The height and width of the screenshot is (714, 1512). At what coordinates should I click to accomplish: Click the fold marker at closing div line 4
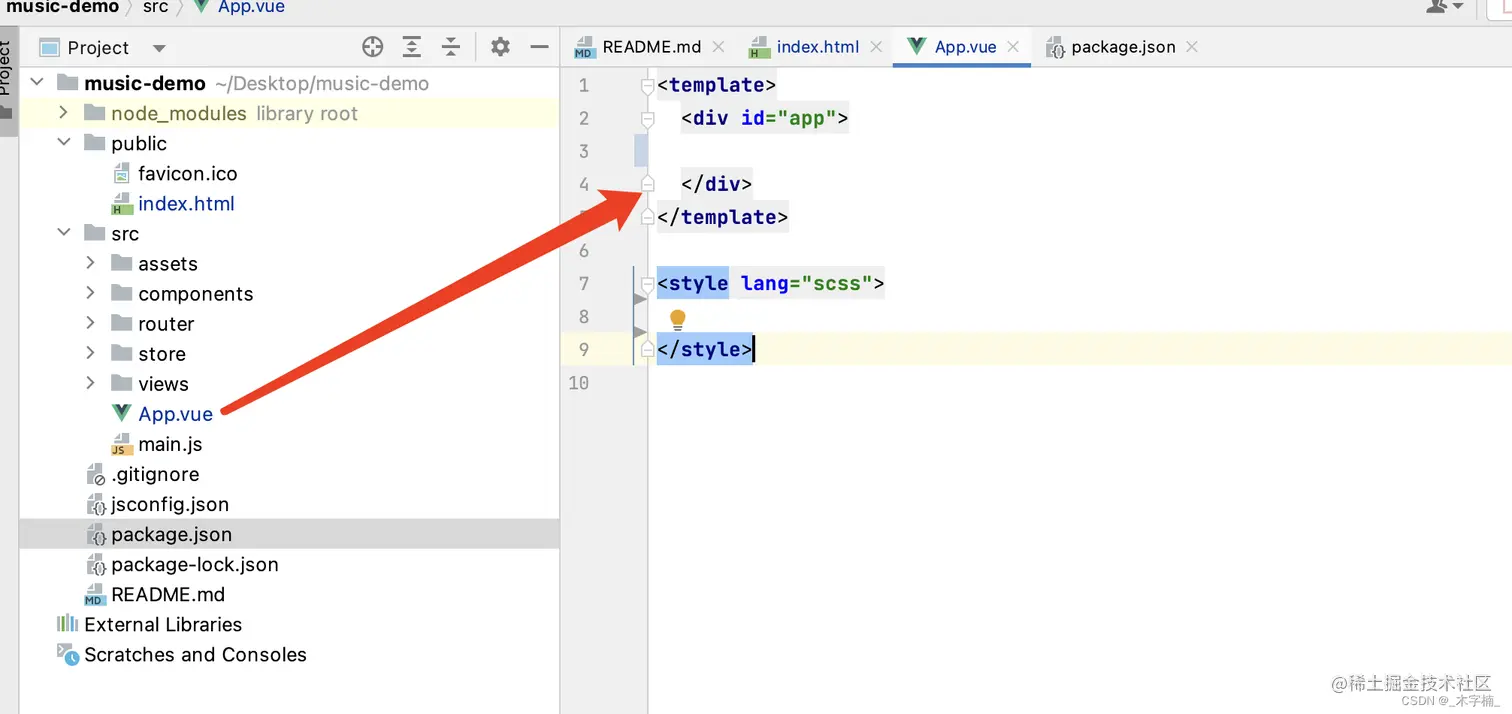click(x=647, y=184)
